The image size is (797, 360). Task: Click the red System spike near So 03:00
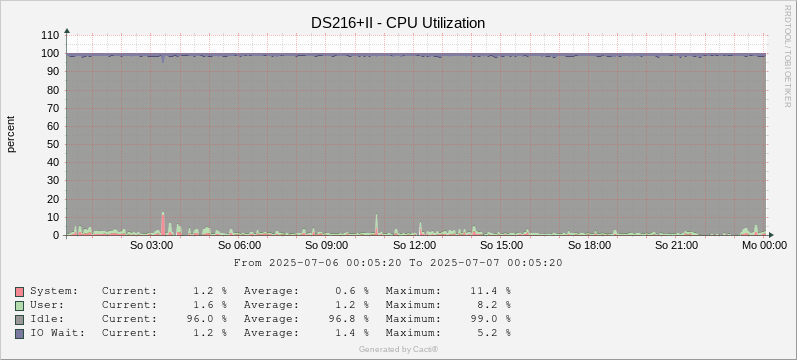163,225
